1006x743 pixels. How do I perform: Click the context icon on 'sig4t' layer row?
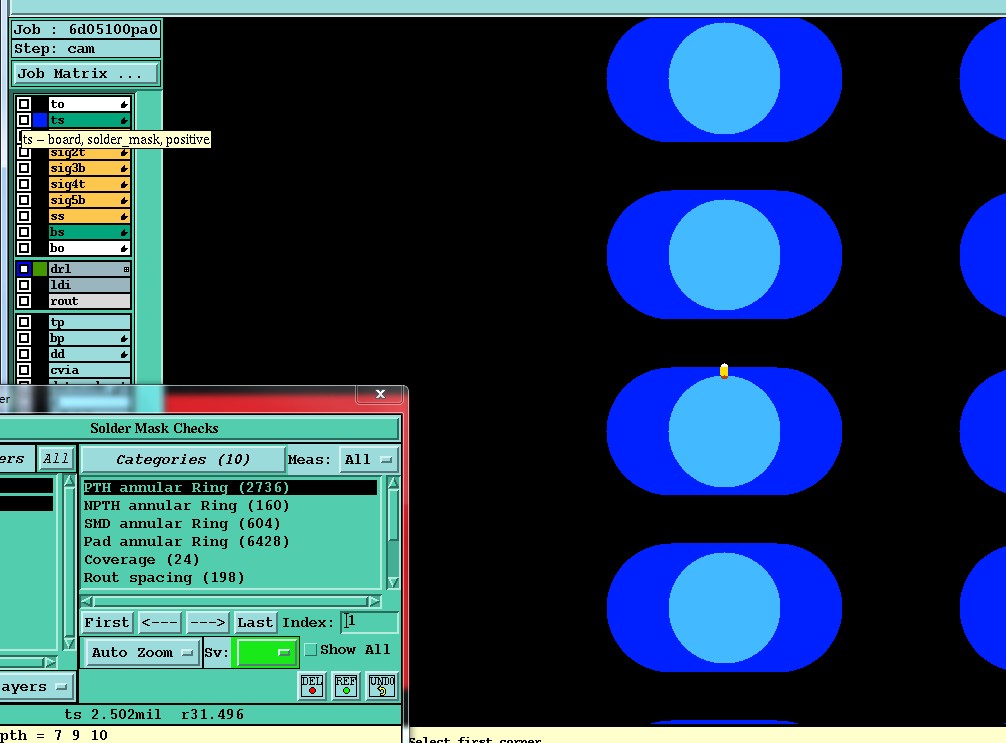(x=124, y=184)
